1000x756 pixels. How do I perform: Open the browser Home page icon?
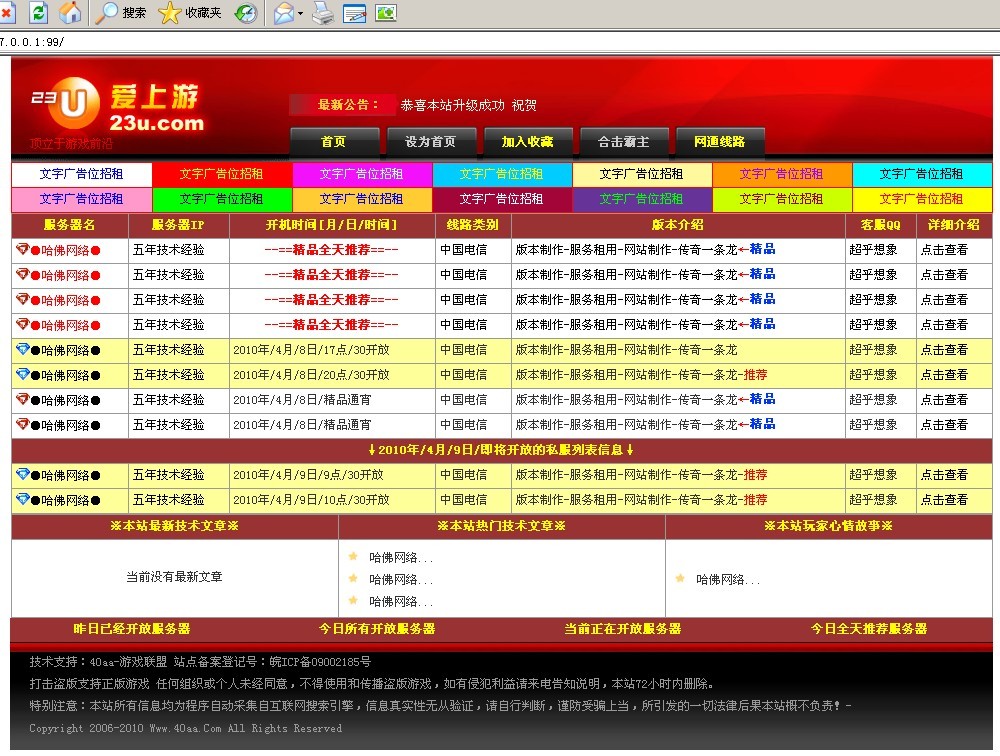point(68,14)
